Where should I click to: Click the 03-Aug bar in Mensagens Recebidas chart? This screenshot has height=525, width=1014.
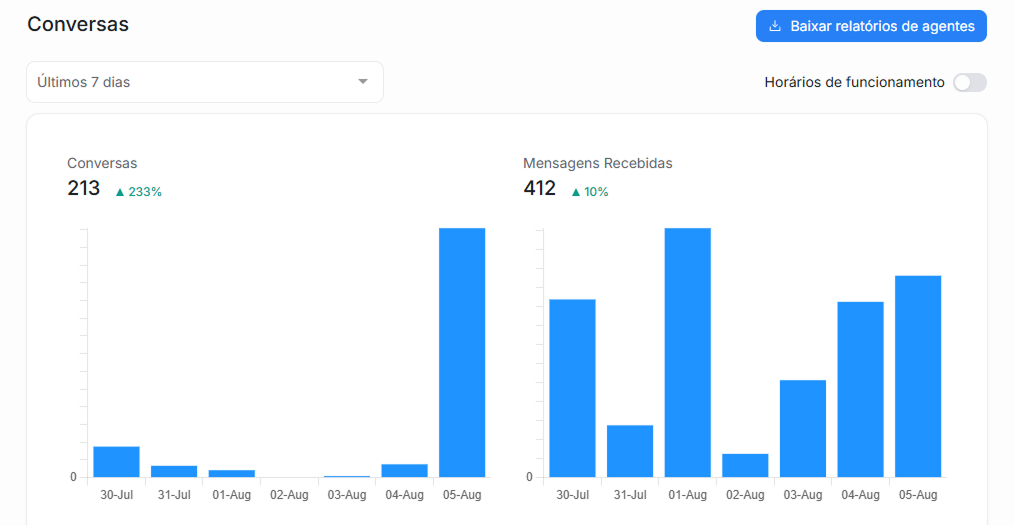(803, 429)
